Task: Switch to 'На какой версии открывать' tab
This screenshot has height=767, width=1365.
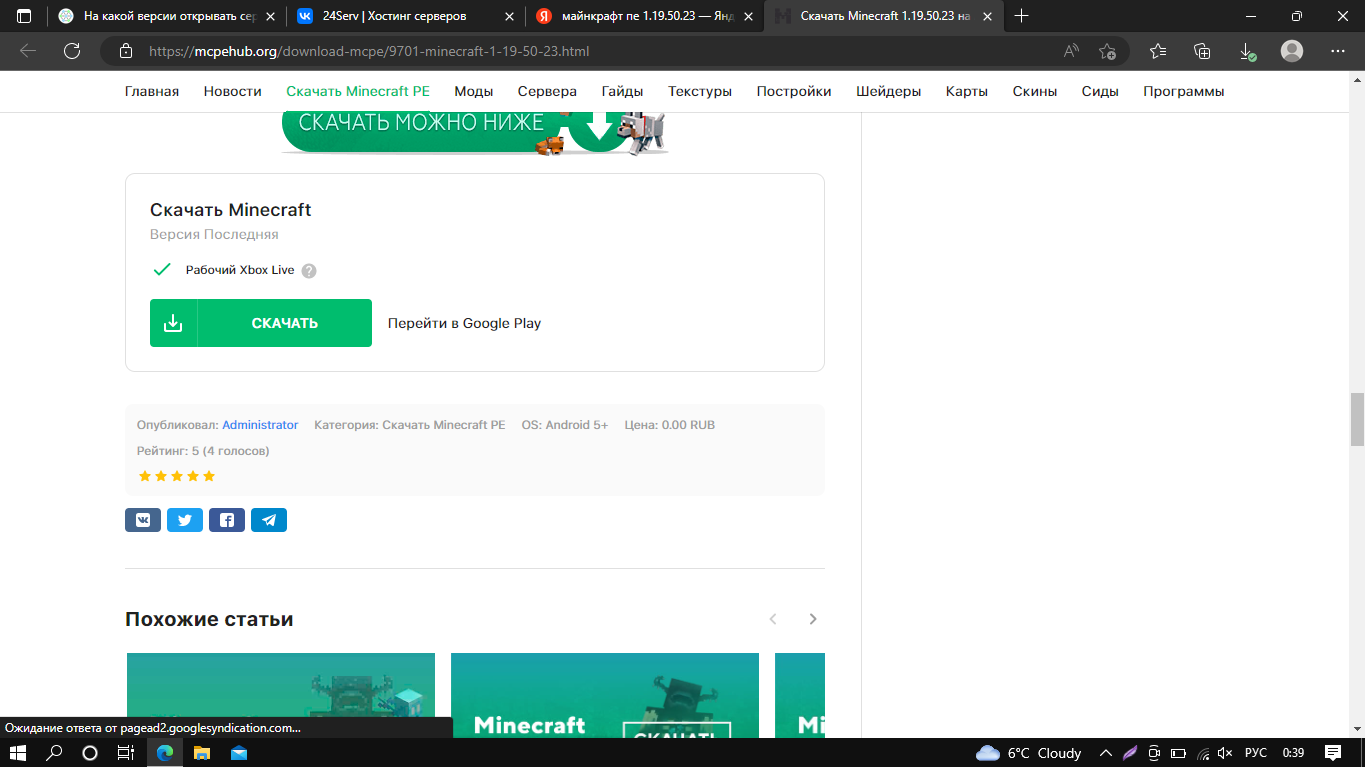Action: 166,16
